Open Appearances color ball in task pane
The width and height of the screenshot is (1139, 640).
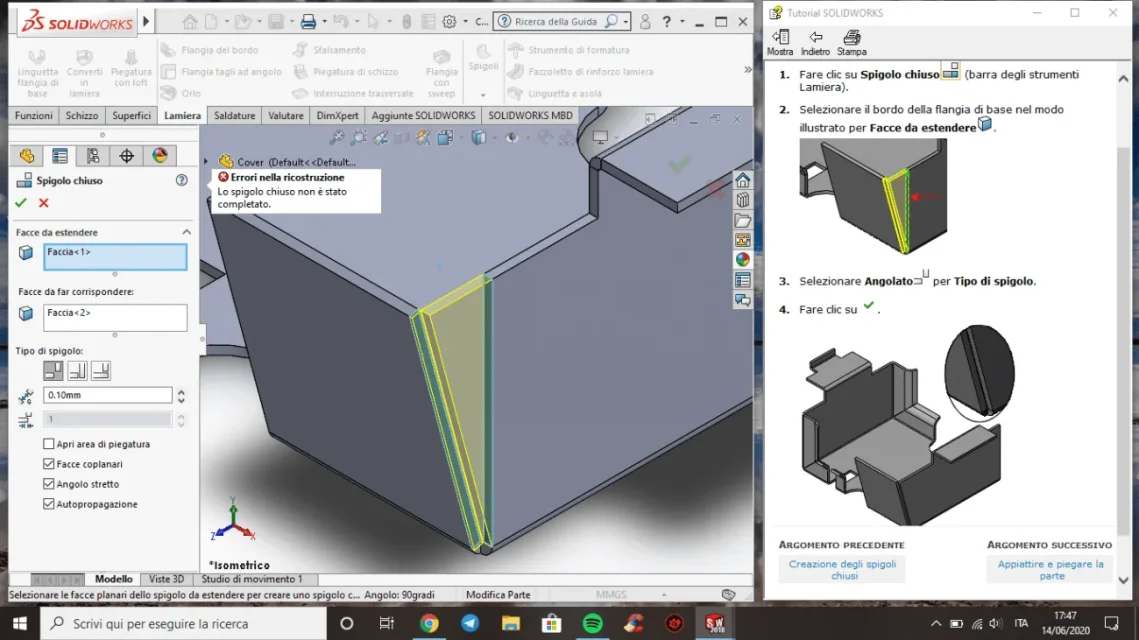point(742,259)
